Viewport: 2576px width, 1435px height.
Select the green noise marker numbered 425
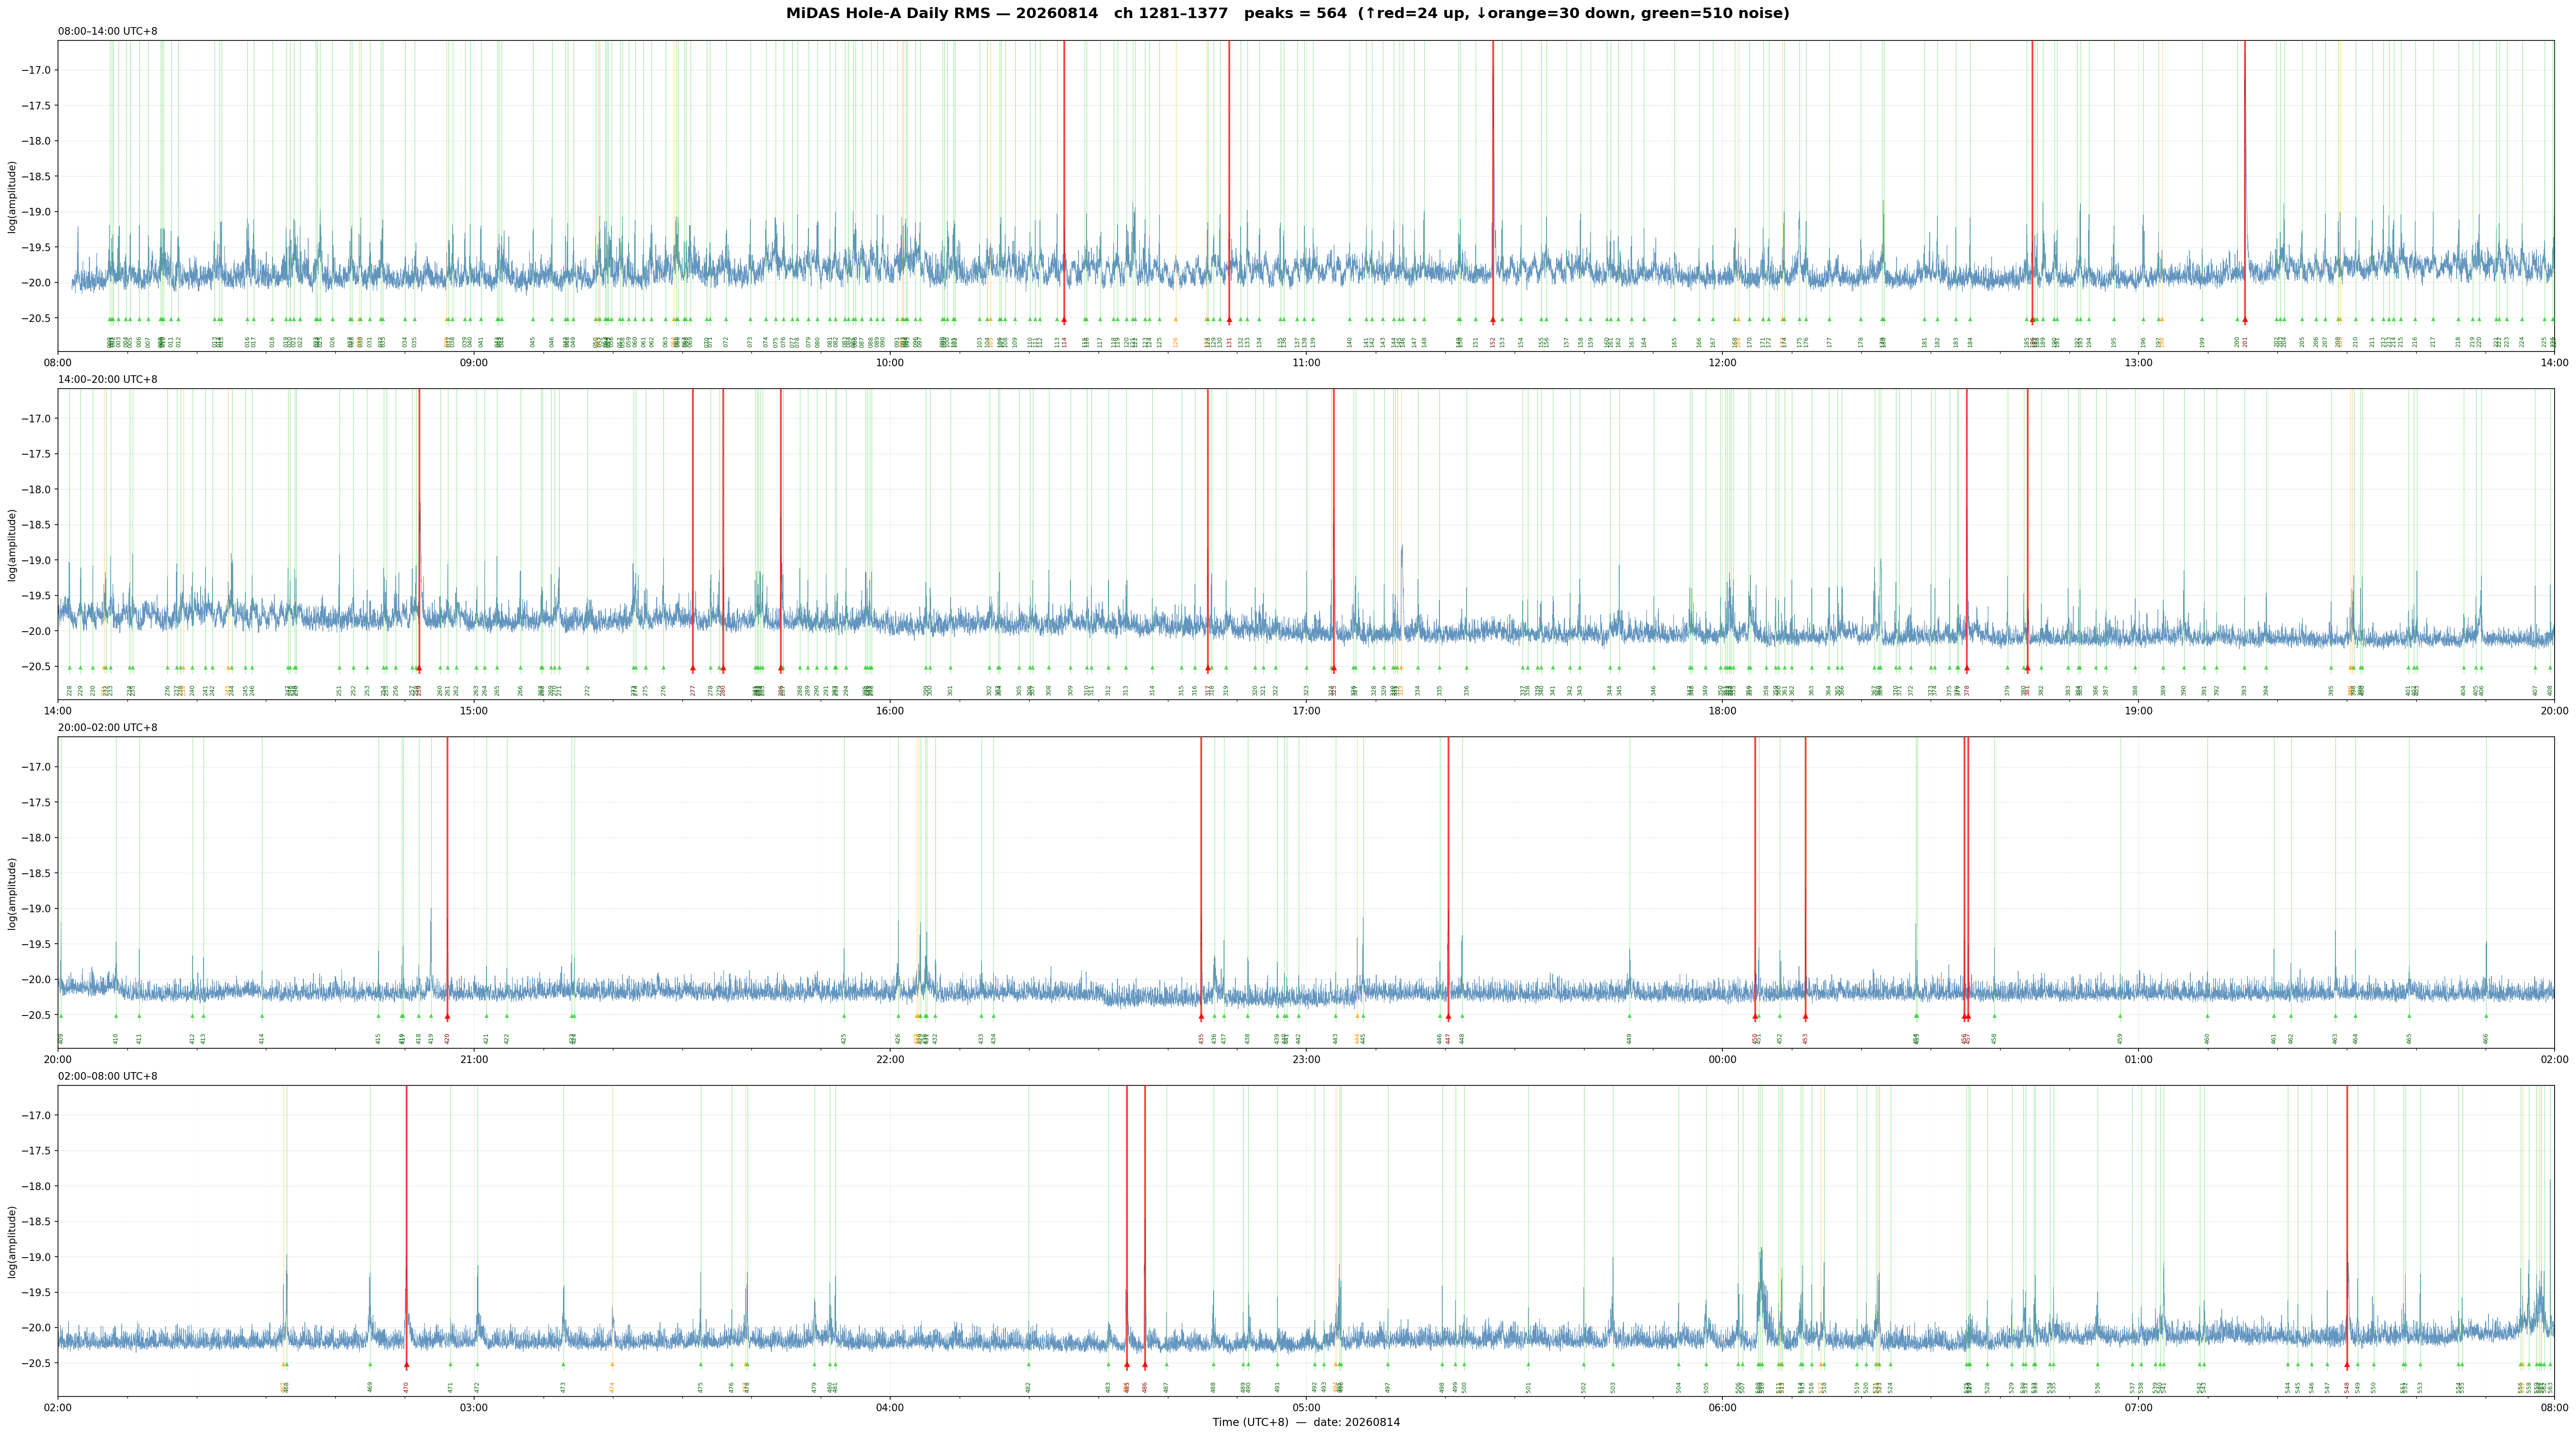coord(844,1017)
